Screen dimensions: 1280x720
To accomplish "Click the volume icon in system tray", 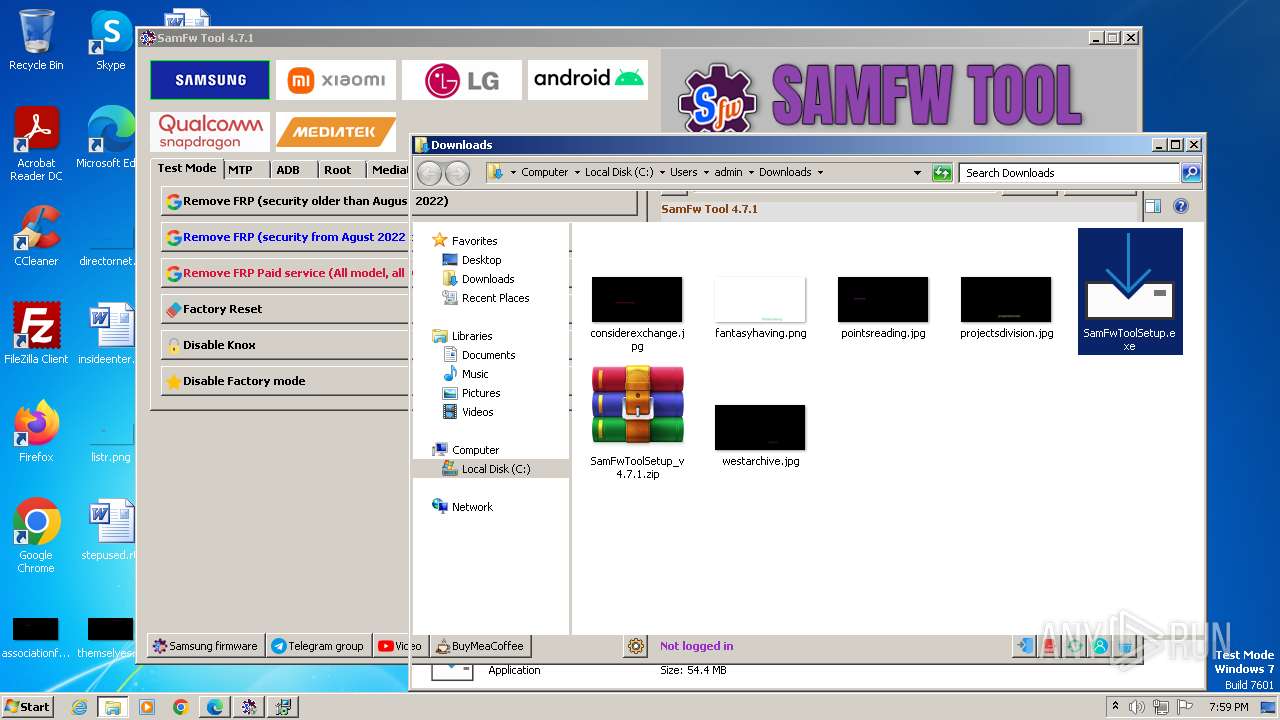I will pos(1137,707).
